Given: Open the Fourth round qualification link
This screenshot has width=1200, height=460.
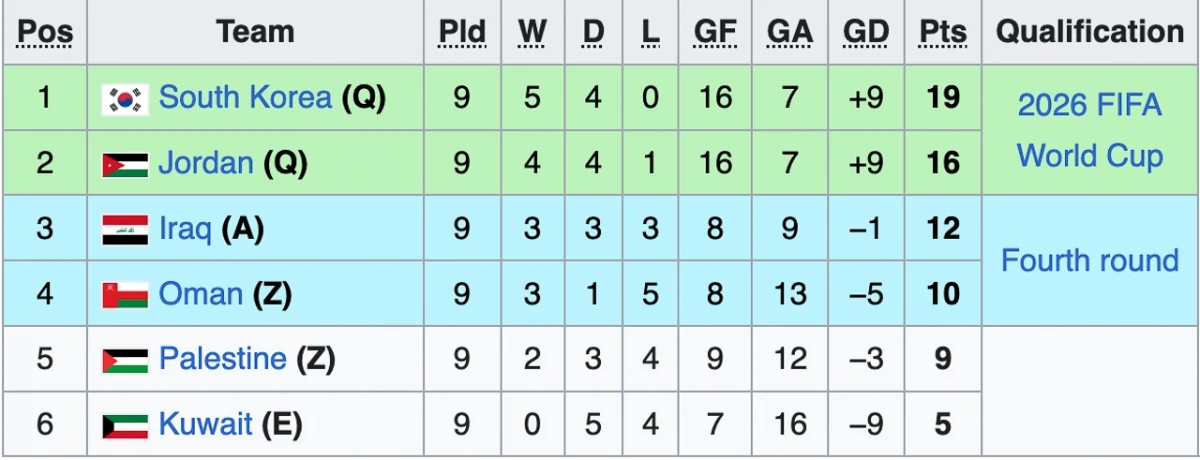Looking at the screenshot, I should pos(1090,261).
